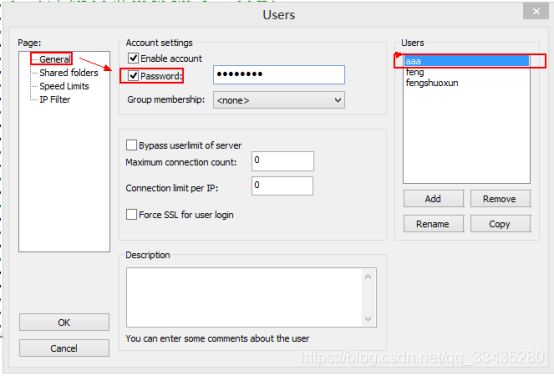This screenshot has width=554, height=376.
Task: Click the Rename user button
Action: coord(434,224)
